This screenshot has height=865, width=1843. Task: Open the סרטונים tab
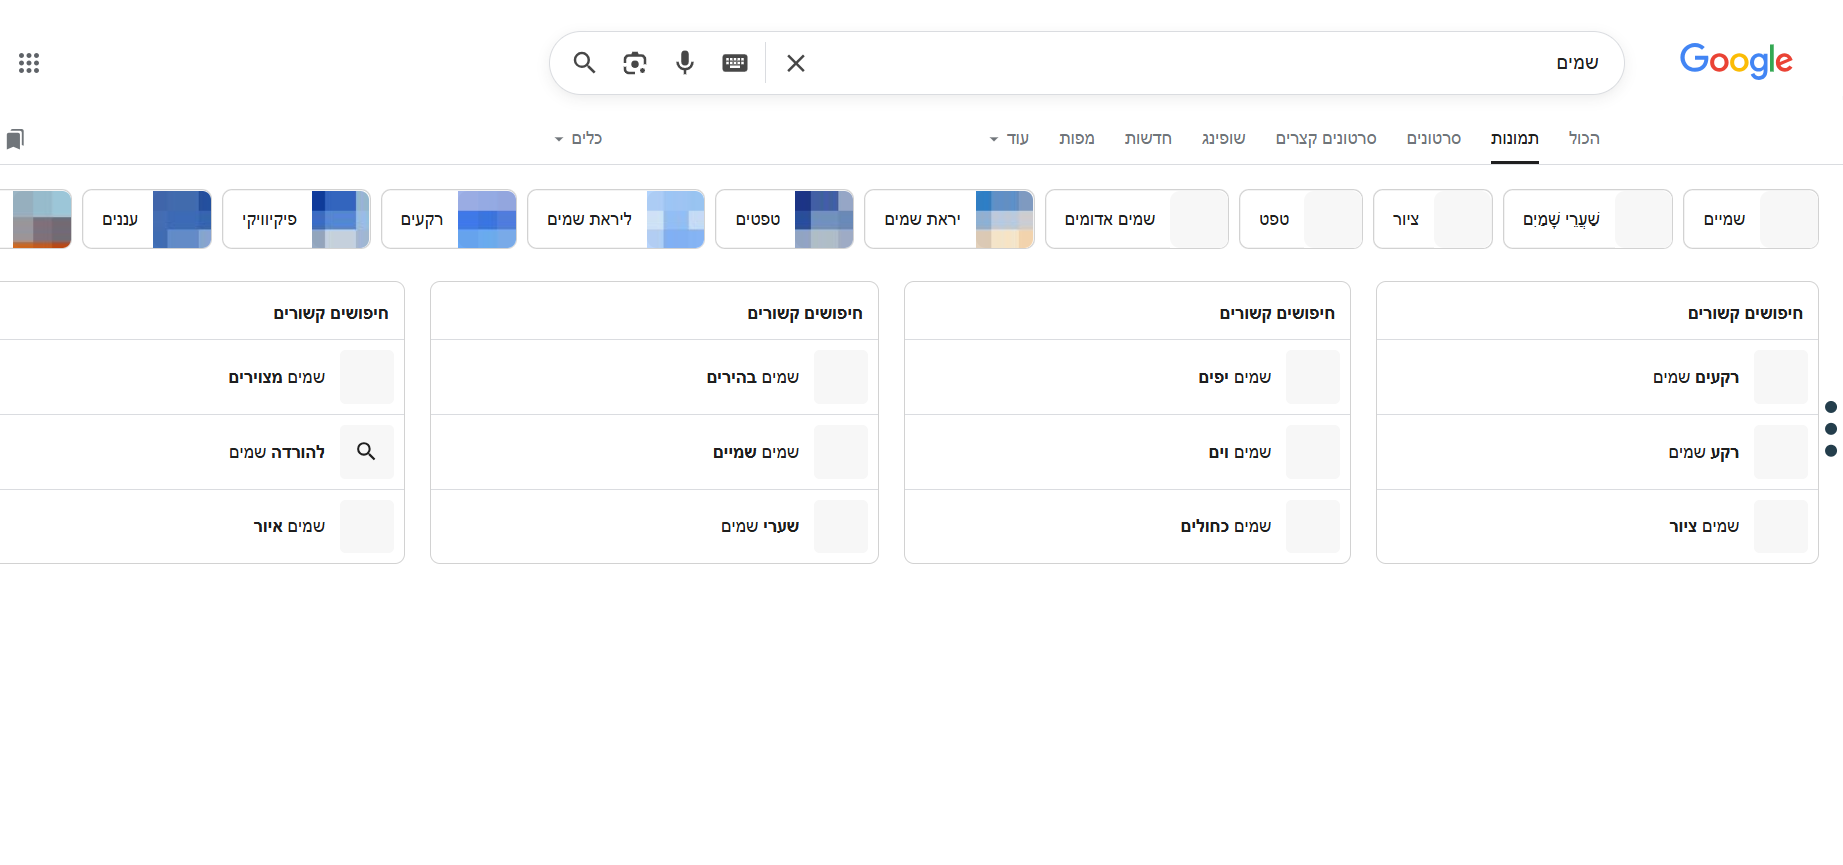pos(1434,138)
